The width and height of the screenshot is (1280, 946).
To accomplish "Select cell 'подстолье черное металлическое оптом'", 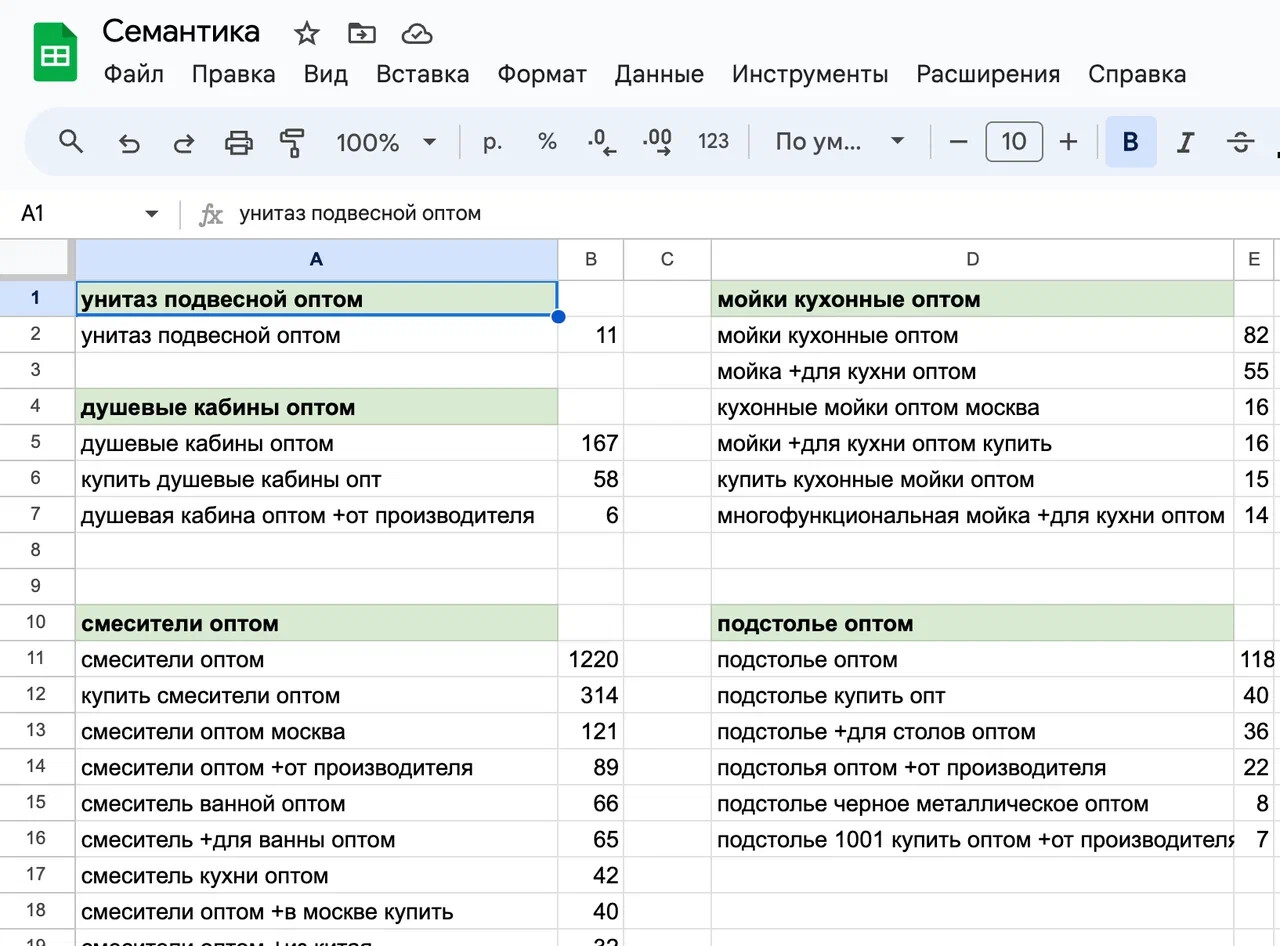I will pos(972,803).
